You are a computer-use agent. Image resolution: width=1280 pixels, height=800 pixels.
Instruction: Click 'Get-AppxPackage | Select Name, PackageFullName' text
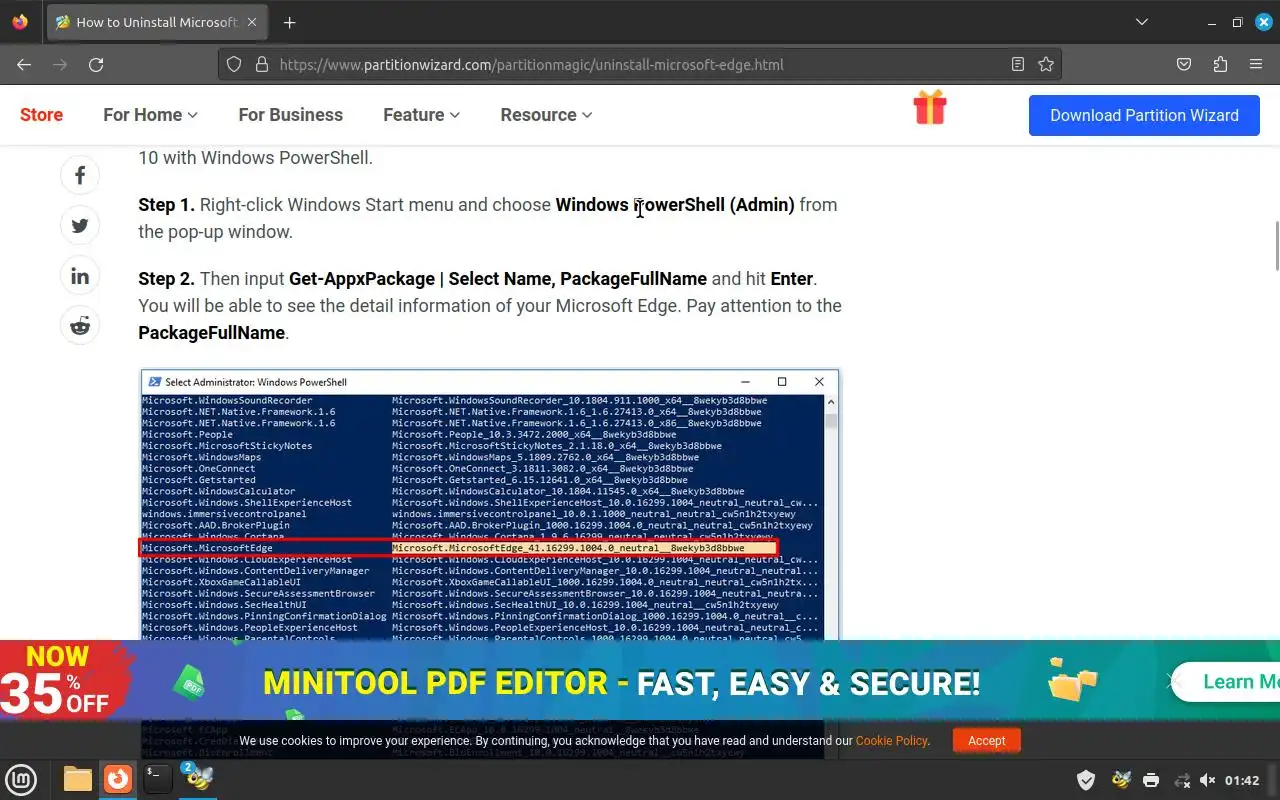point(498,279)
